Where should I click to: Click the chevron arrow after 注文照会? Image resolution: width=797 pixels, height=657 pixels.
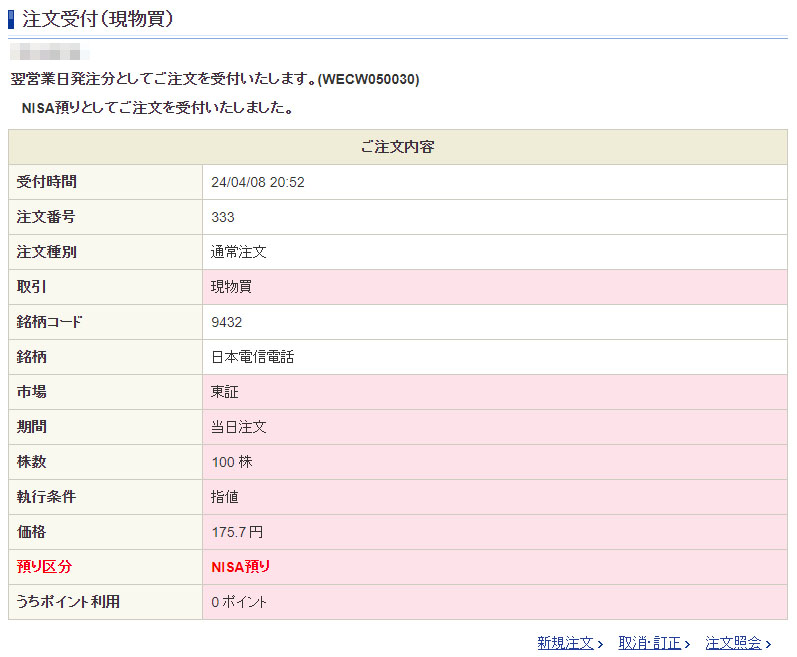click(768, 644)
